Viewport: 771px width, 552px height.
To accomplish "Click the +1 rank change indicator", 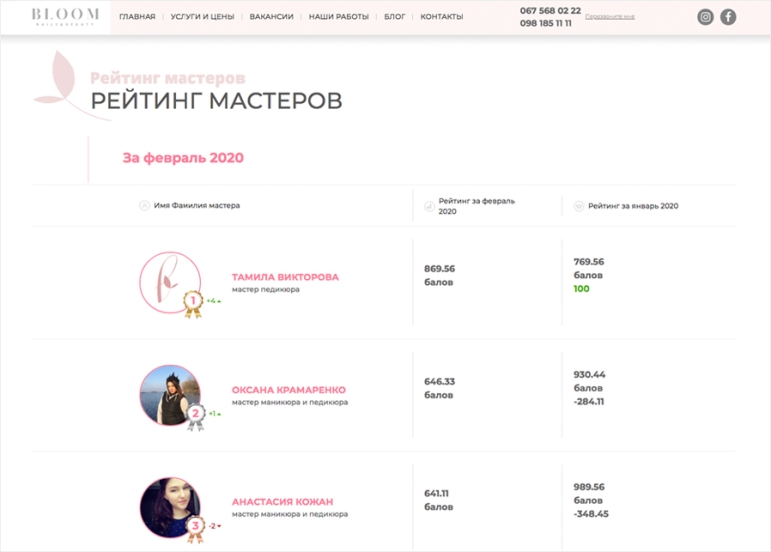I will 215,414.
